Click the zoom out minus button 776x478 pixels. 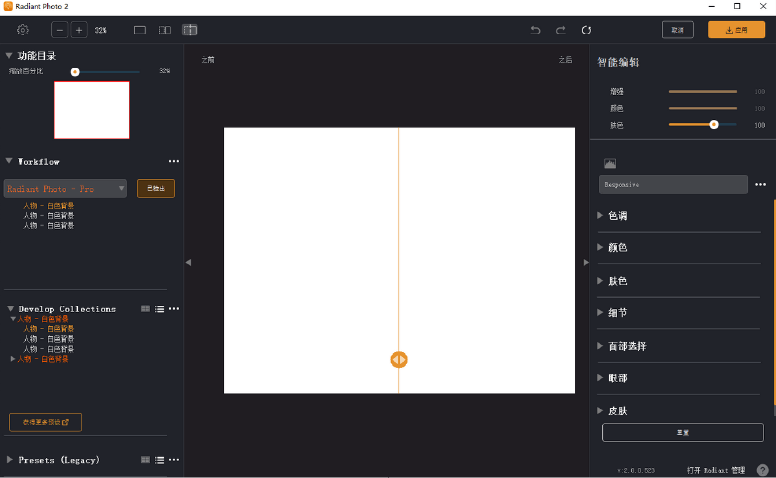pyautogui.click(x=60, y=30)
